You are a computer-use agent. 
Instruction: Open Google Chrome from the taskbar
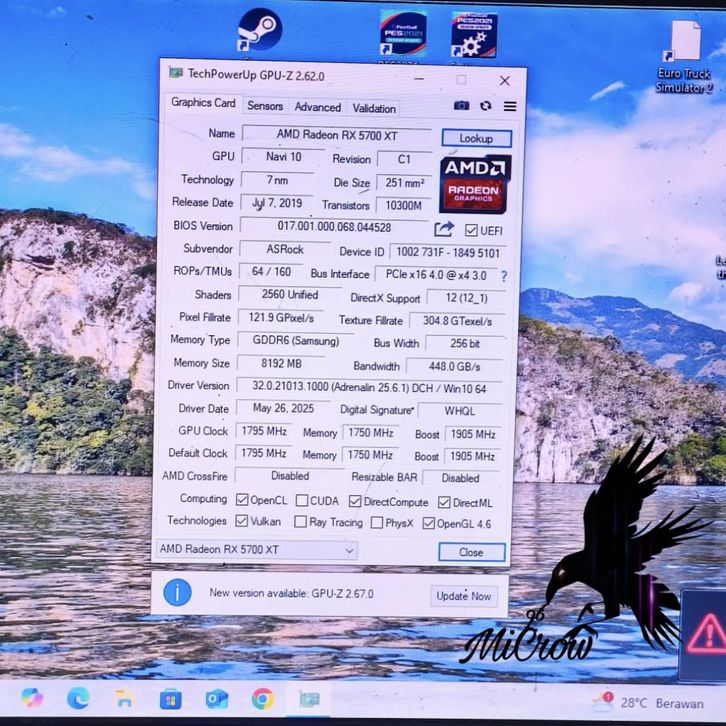262,697
